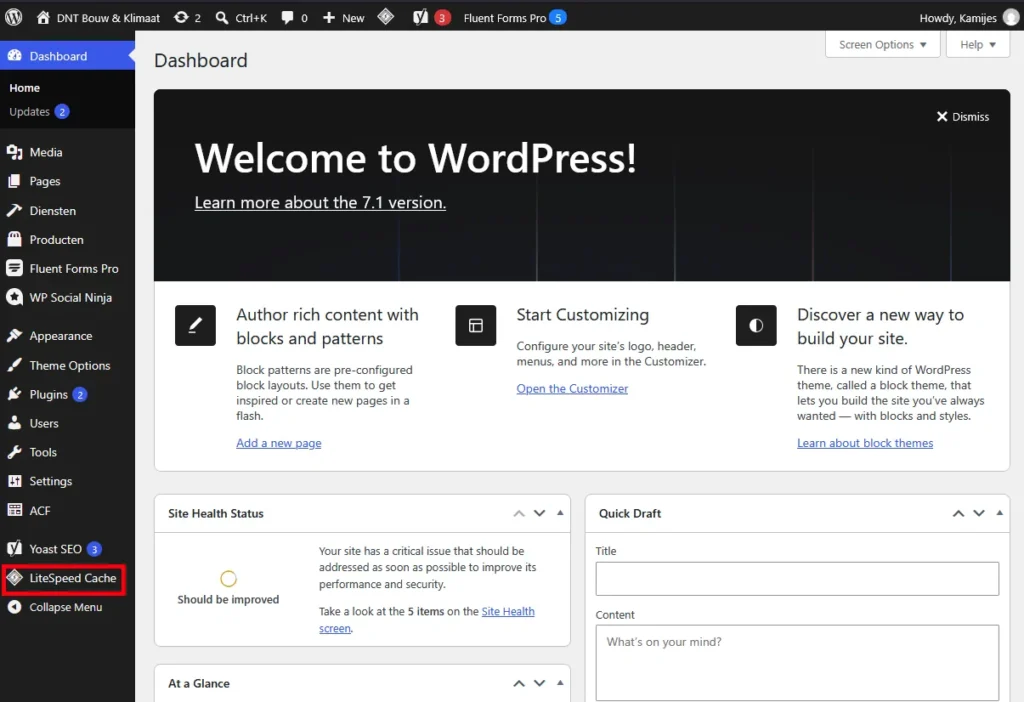Click the Yoast SEO sidebar icon
1024x702 pixels.
coord(14,549)
